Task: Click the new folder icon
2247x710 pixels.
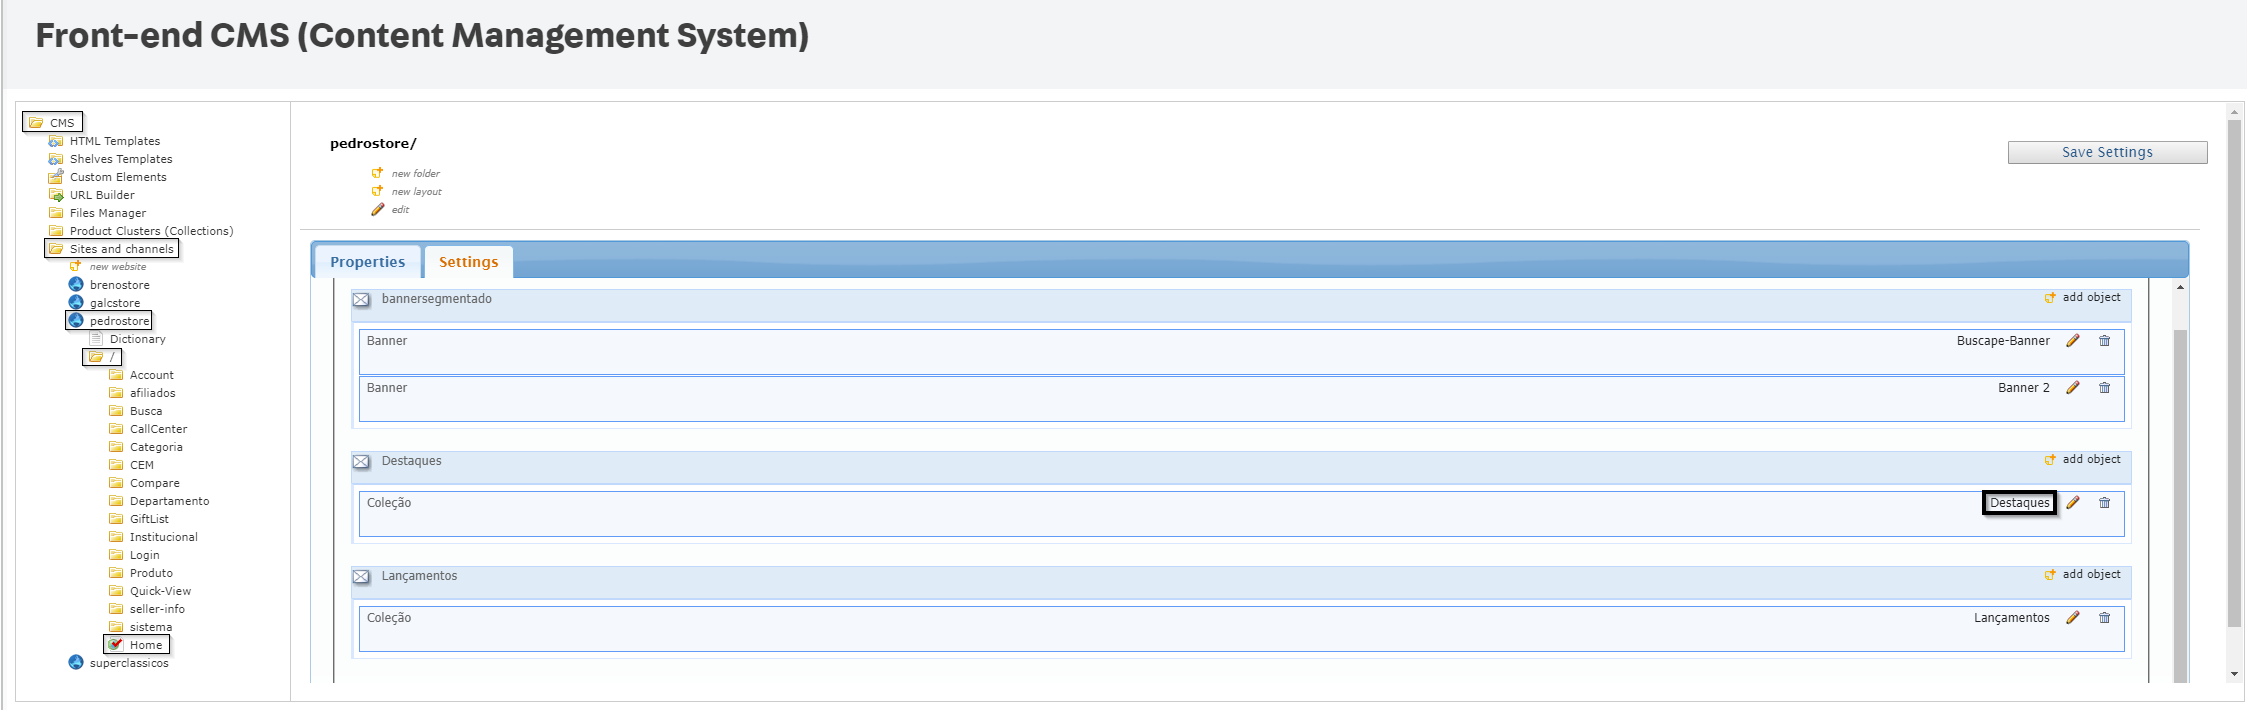Action: pos(378,173)
